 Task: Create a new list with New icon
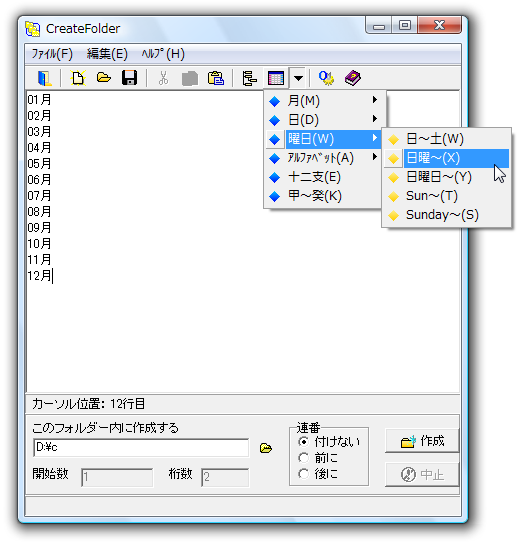click(78, 78)
